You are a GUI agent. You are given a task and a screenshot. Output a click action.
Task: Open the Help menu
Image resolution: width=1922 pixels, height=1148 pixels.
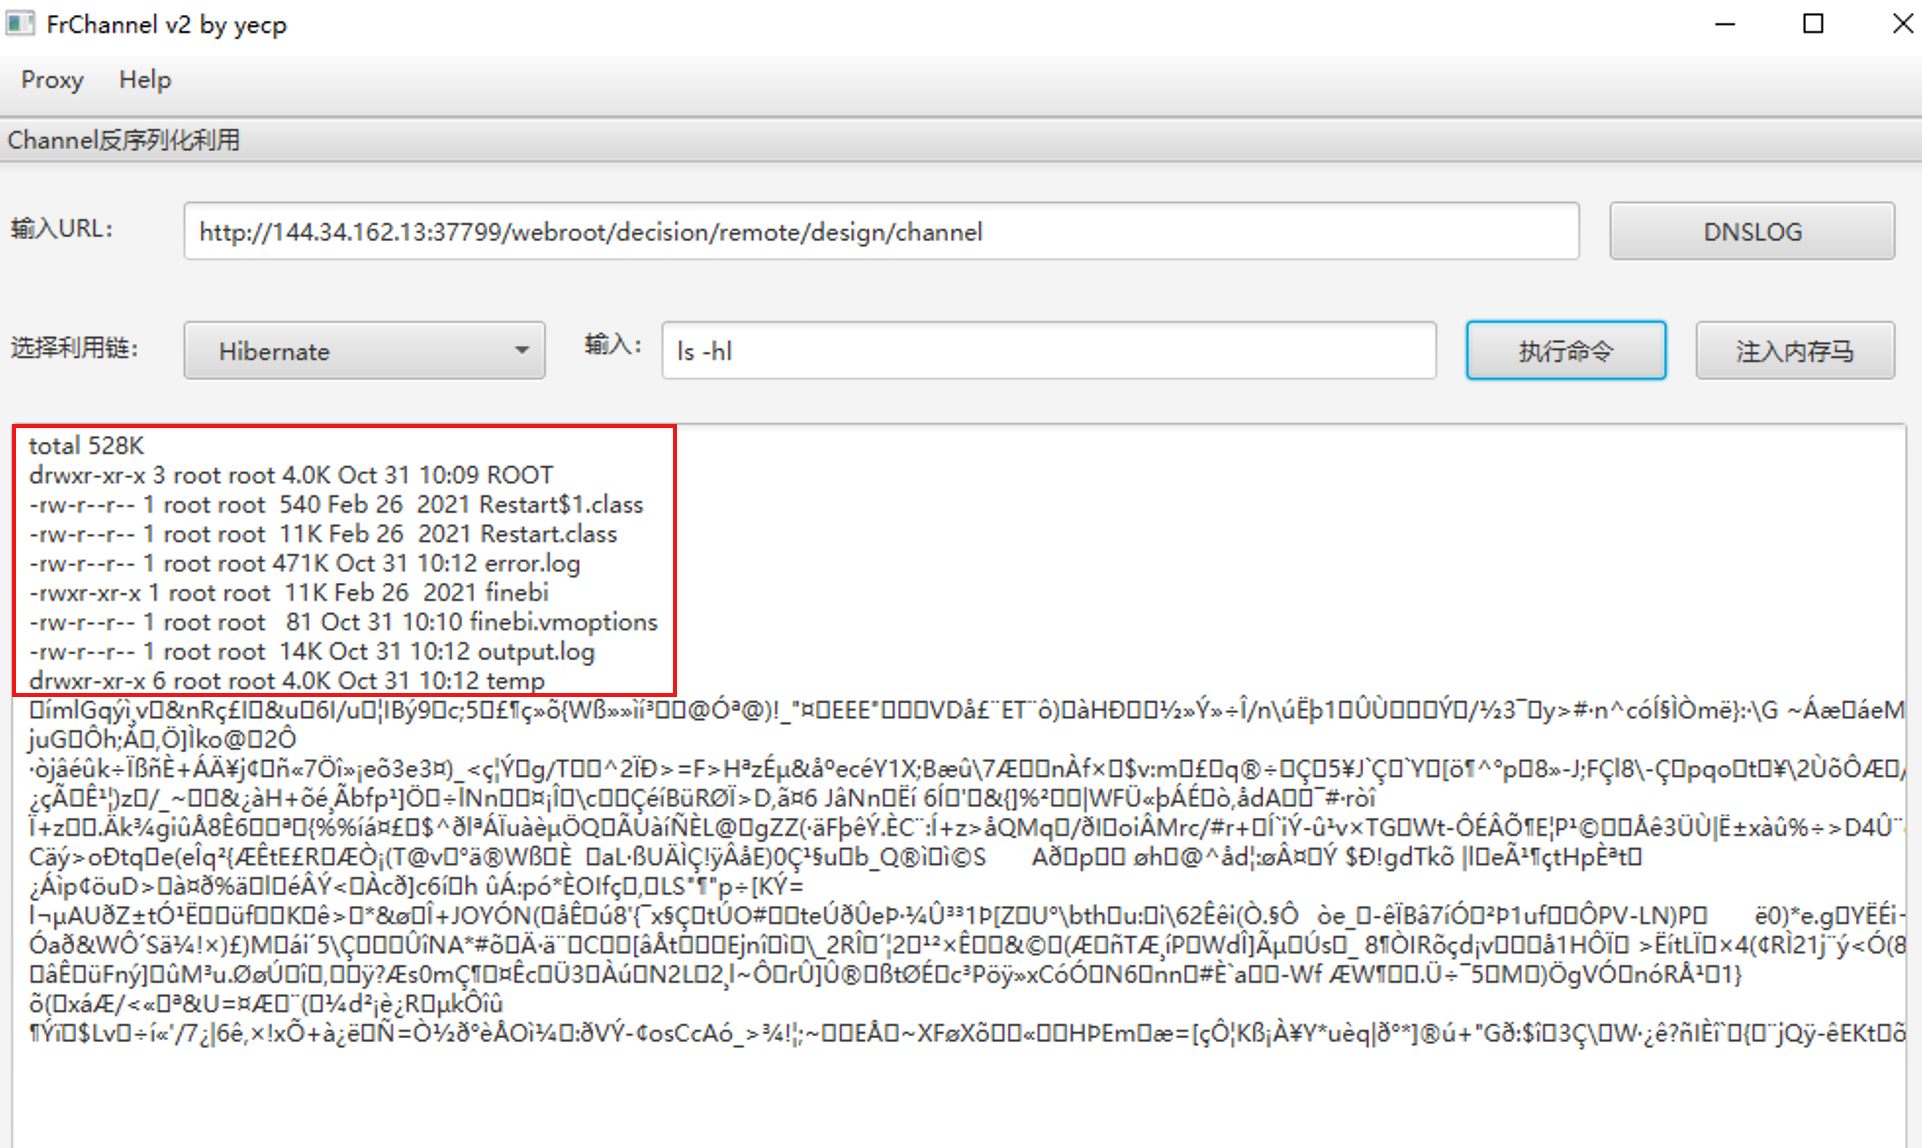click(145, 80)
